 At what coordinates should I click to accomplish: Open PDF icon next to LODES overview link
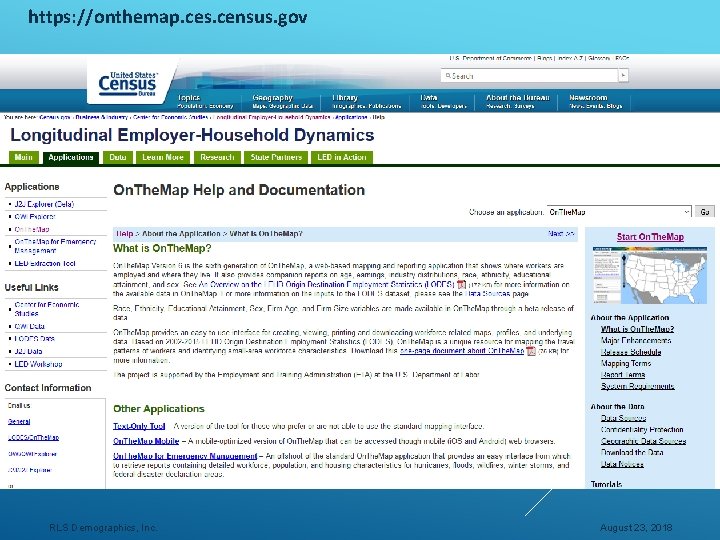click(461, 285)
